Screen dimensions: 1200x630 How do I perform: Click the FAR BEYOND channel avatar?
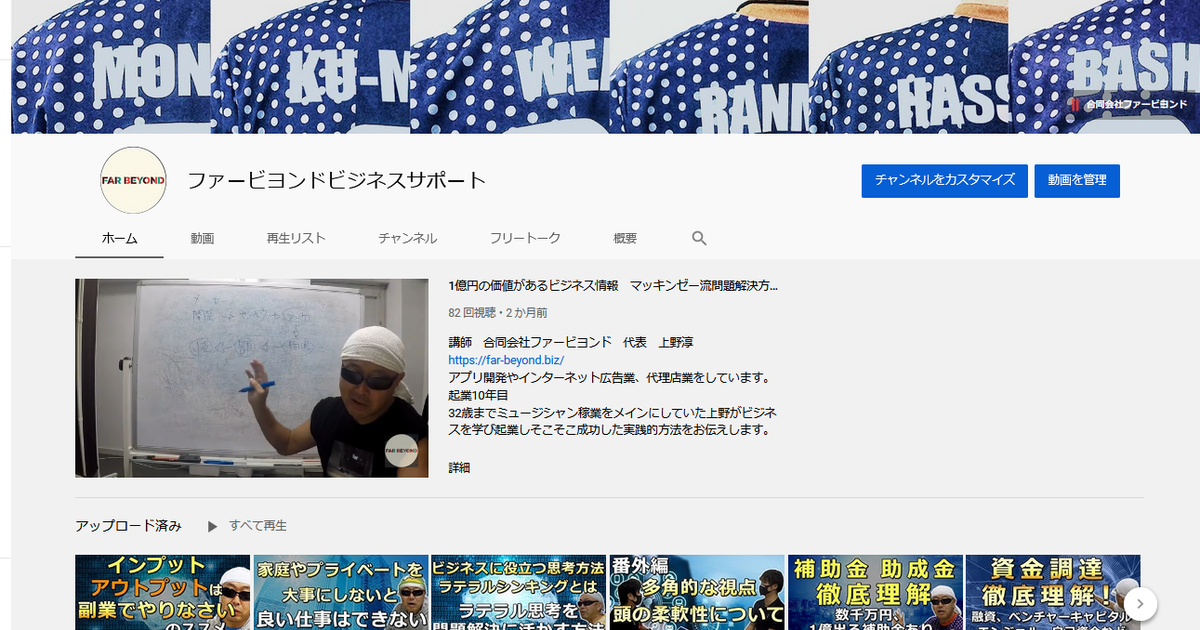(x=133, y=180)
